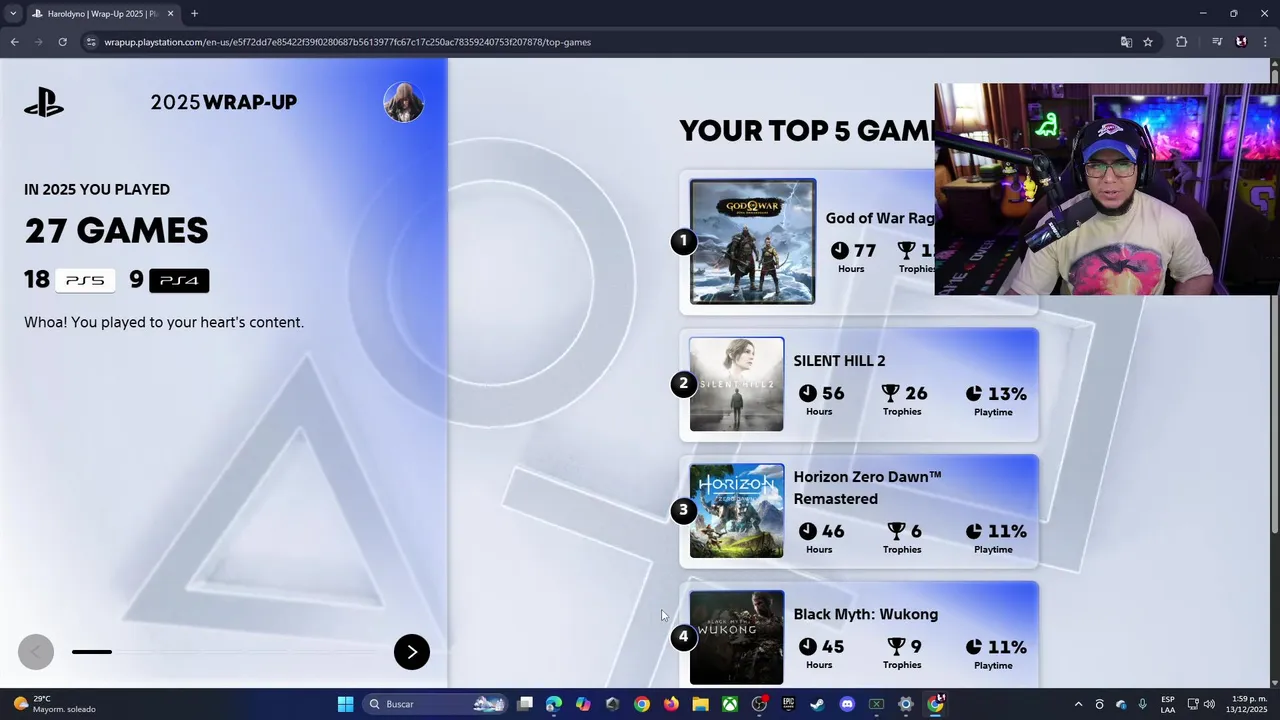Open the weather widget showing 29°C
The image size is (1280, 720).
point(55,704)
